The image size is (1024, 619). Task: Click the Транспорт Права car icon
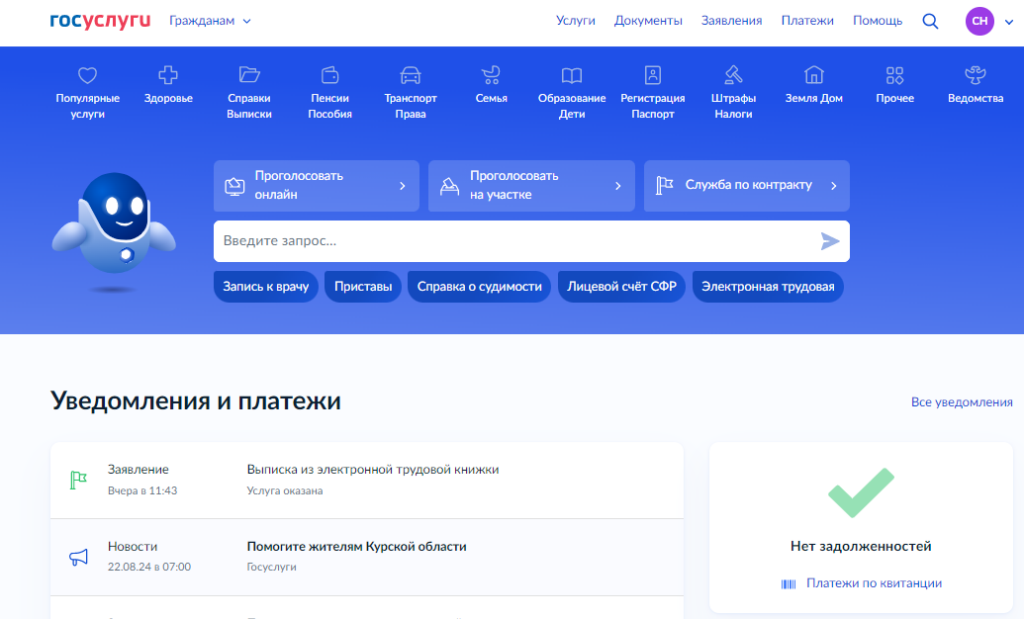point(410,75)
